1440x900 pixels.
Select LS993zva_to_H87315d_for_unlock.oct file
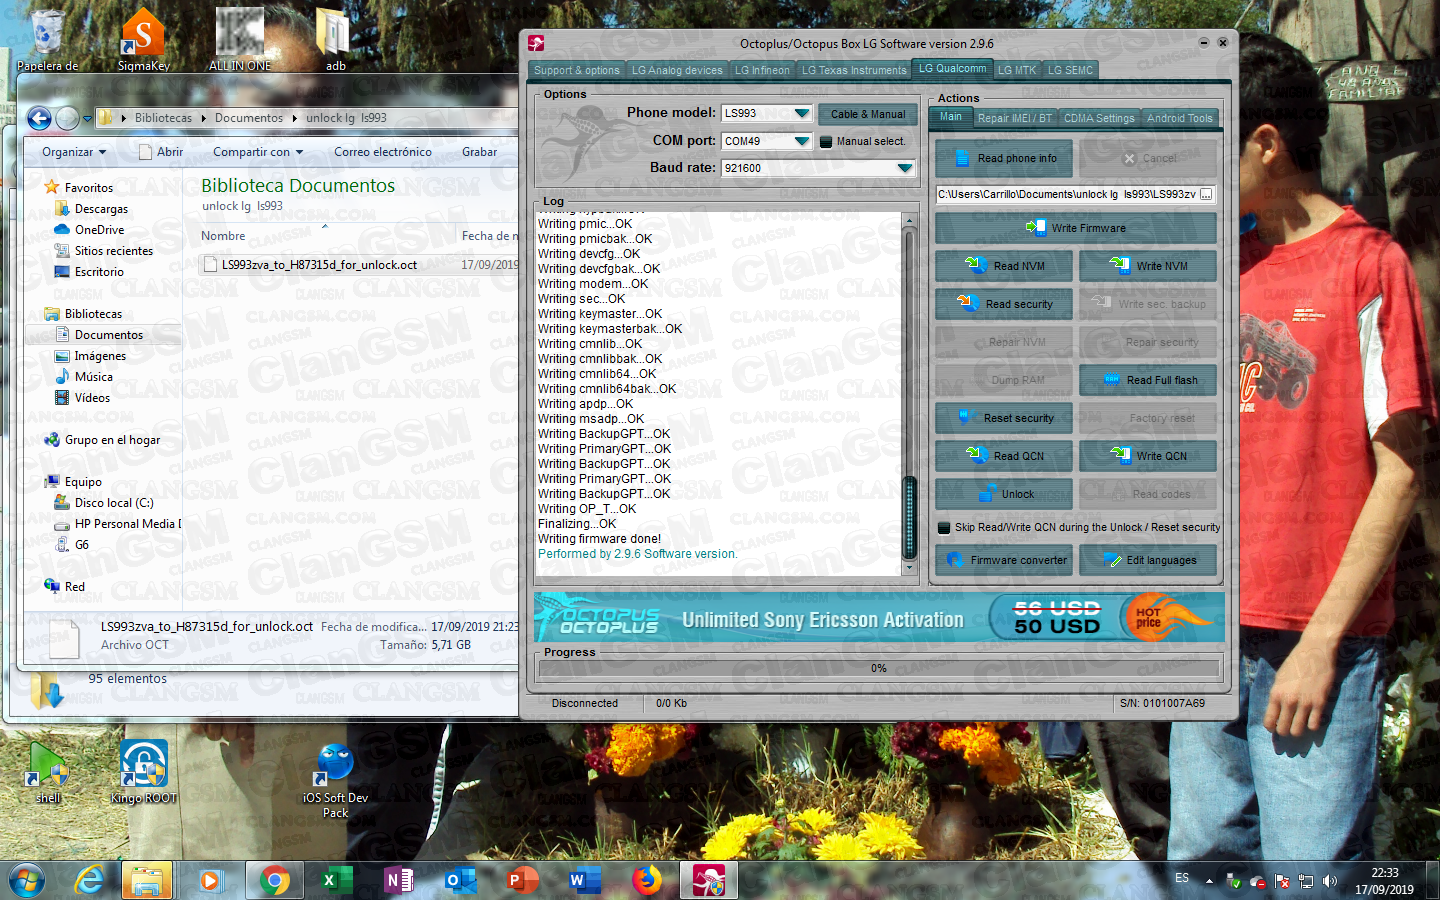click(x=319, y=265)
